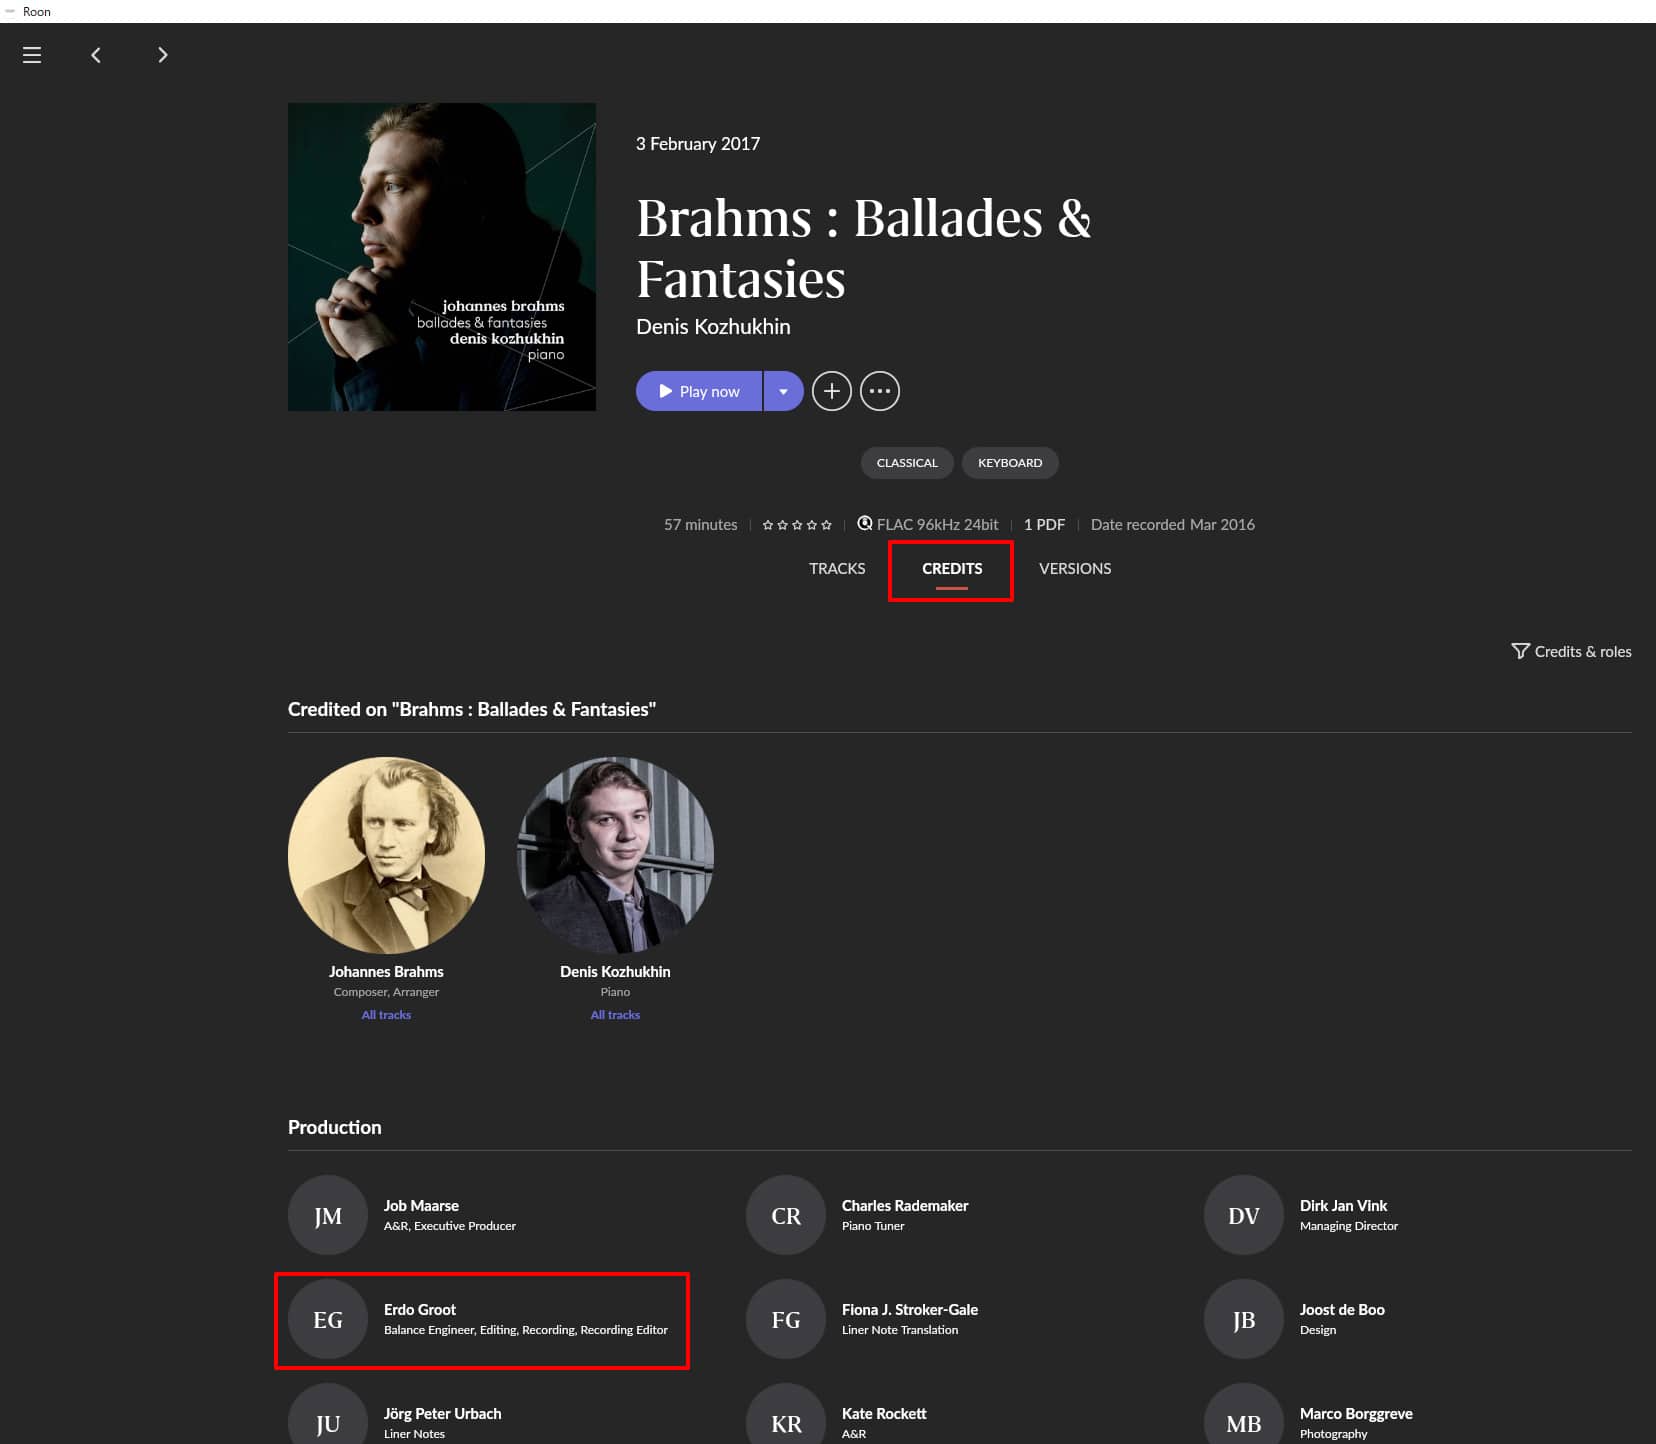
Task: Open Fiona J. Stroker-Gale credit name
Action: (910, 1310)
